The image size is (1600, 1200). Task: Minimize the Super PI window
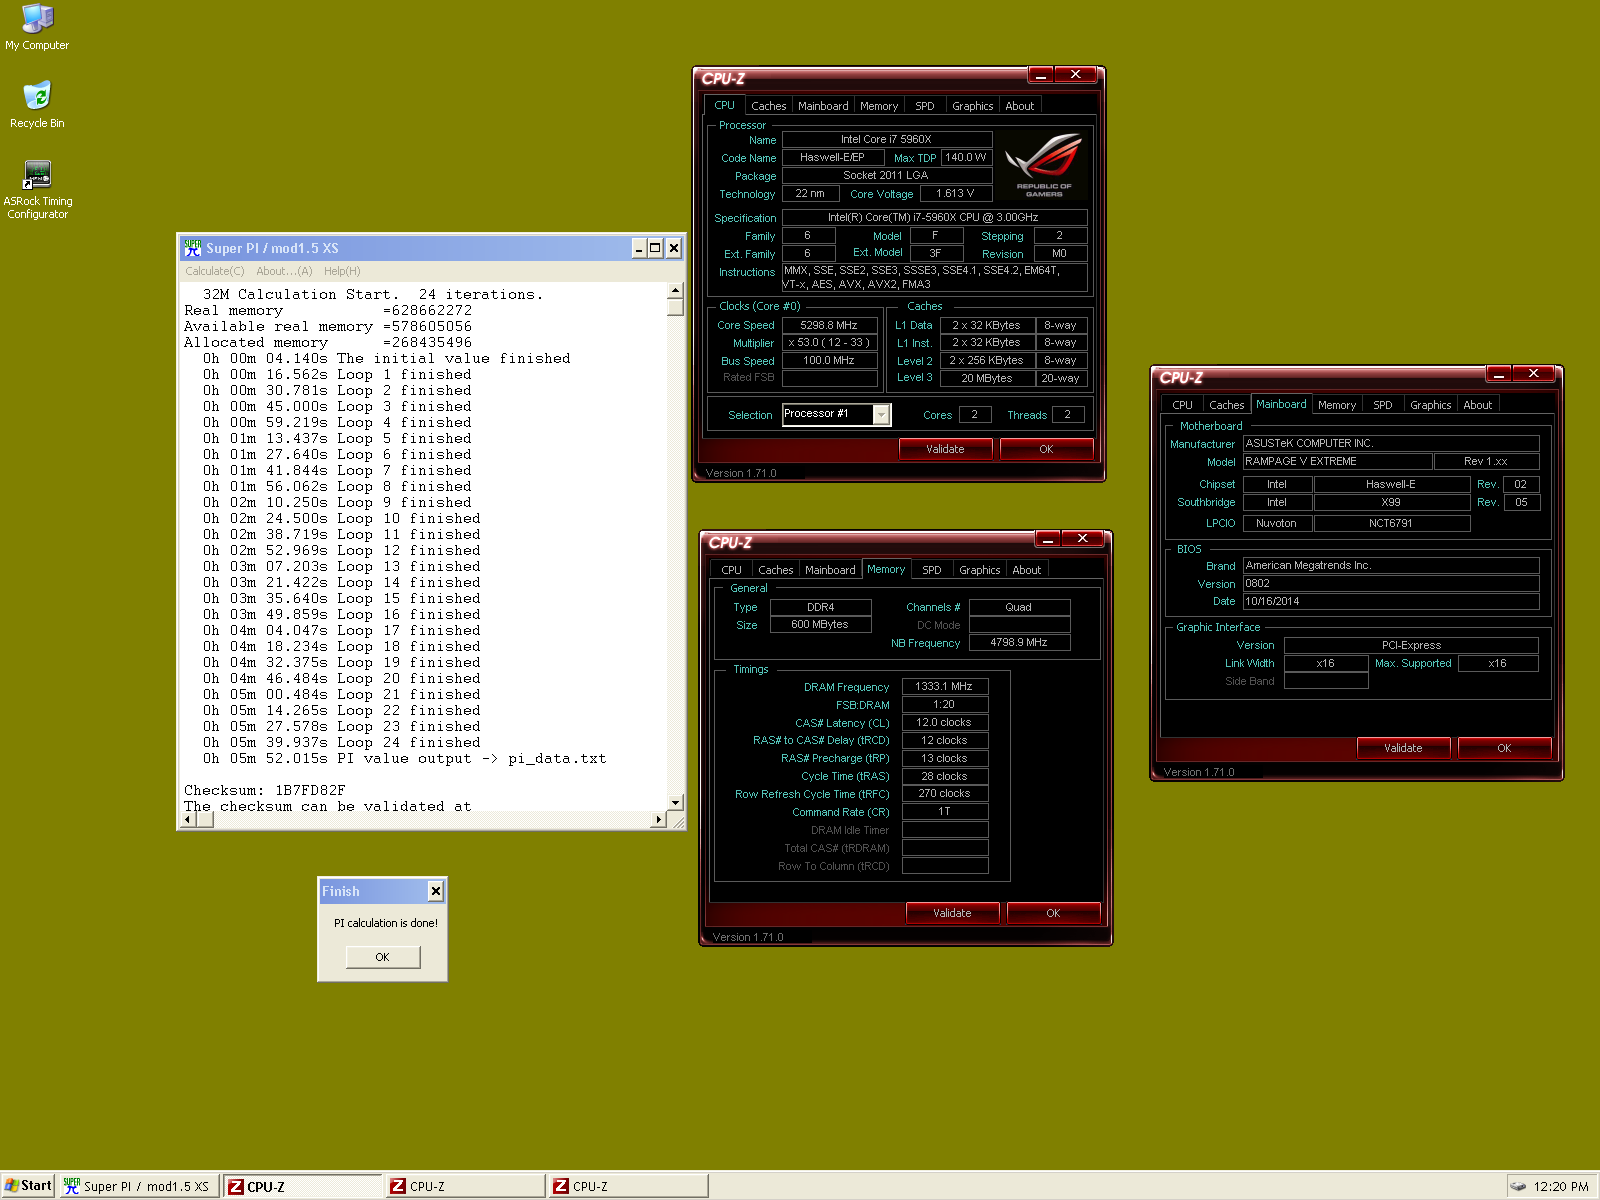(639, 248)
